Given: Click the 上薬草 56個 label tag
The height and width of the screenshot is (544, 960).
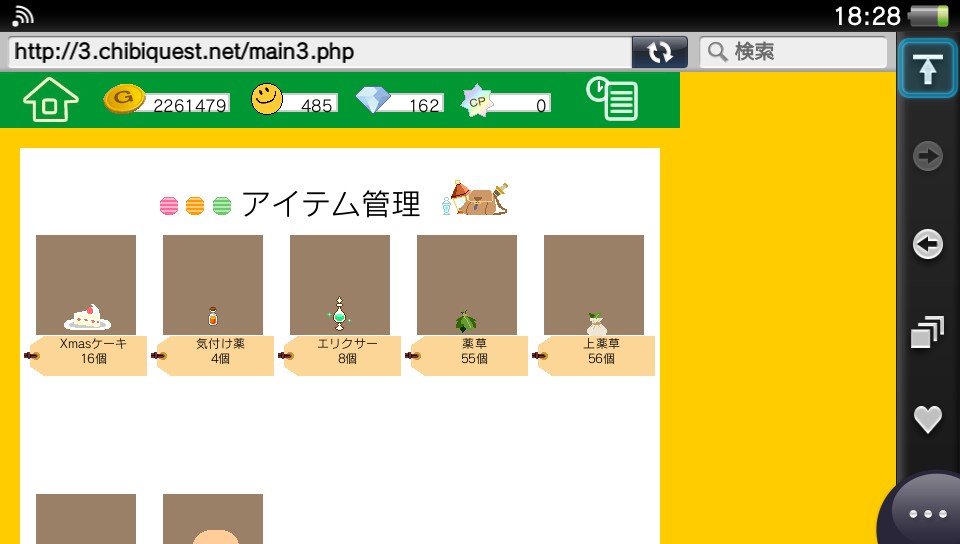Looking at the screenshot, I should [596, 356].
